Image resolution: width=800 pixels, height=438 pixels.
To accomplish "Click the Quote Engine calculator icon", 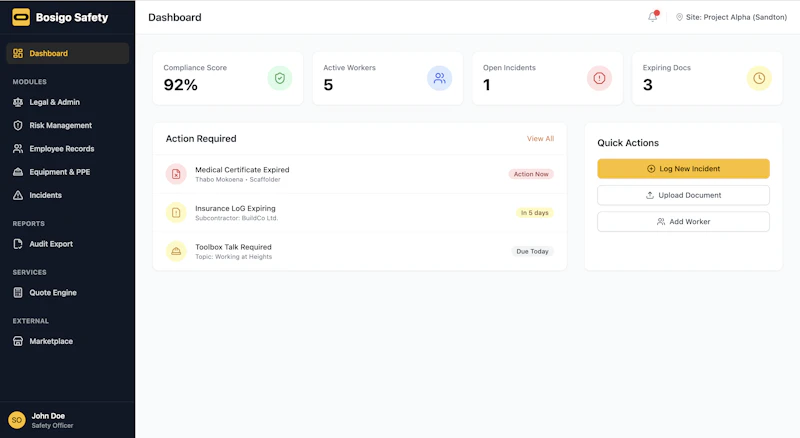I will pyautogui.click(x=18, y=293).
